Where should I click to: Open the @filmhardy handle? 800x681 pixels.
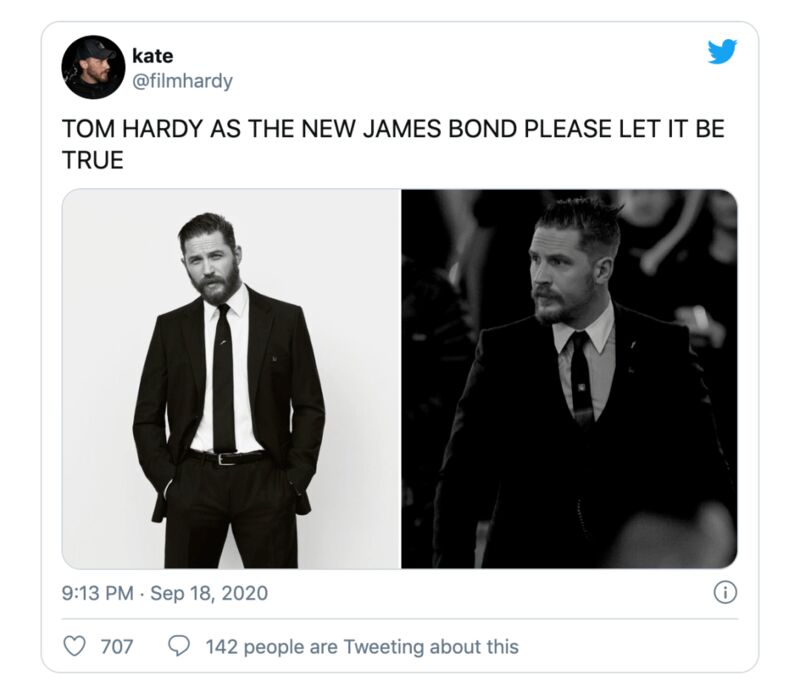(x=182, y=81)
